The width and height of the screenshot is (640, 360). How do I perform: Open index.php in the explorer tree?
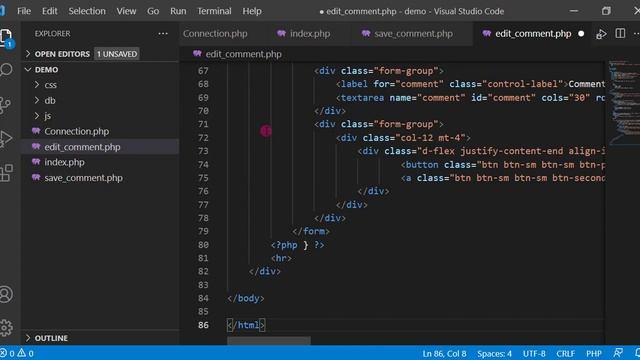(64, 162)
